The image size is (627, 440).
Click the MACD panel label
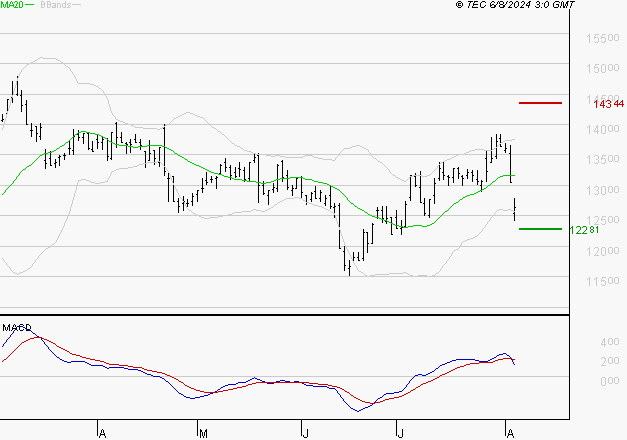(x=17, y=328)
